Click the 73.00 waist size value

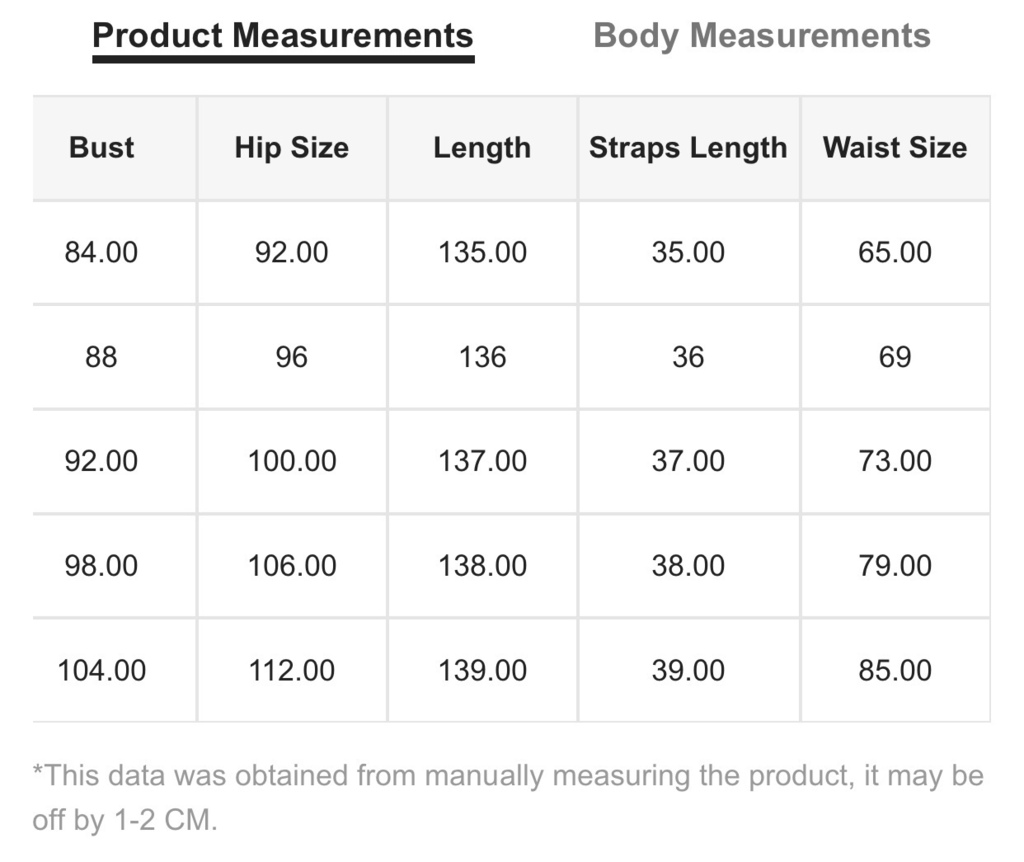895,461
